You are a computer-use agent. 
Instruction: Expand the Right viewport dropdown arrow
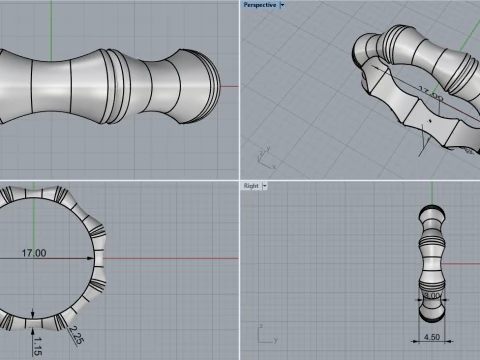(265, 186)
